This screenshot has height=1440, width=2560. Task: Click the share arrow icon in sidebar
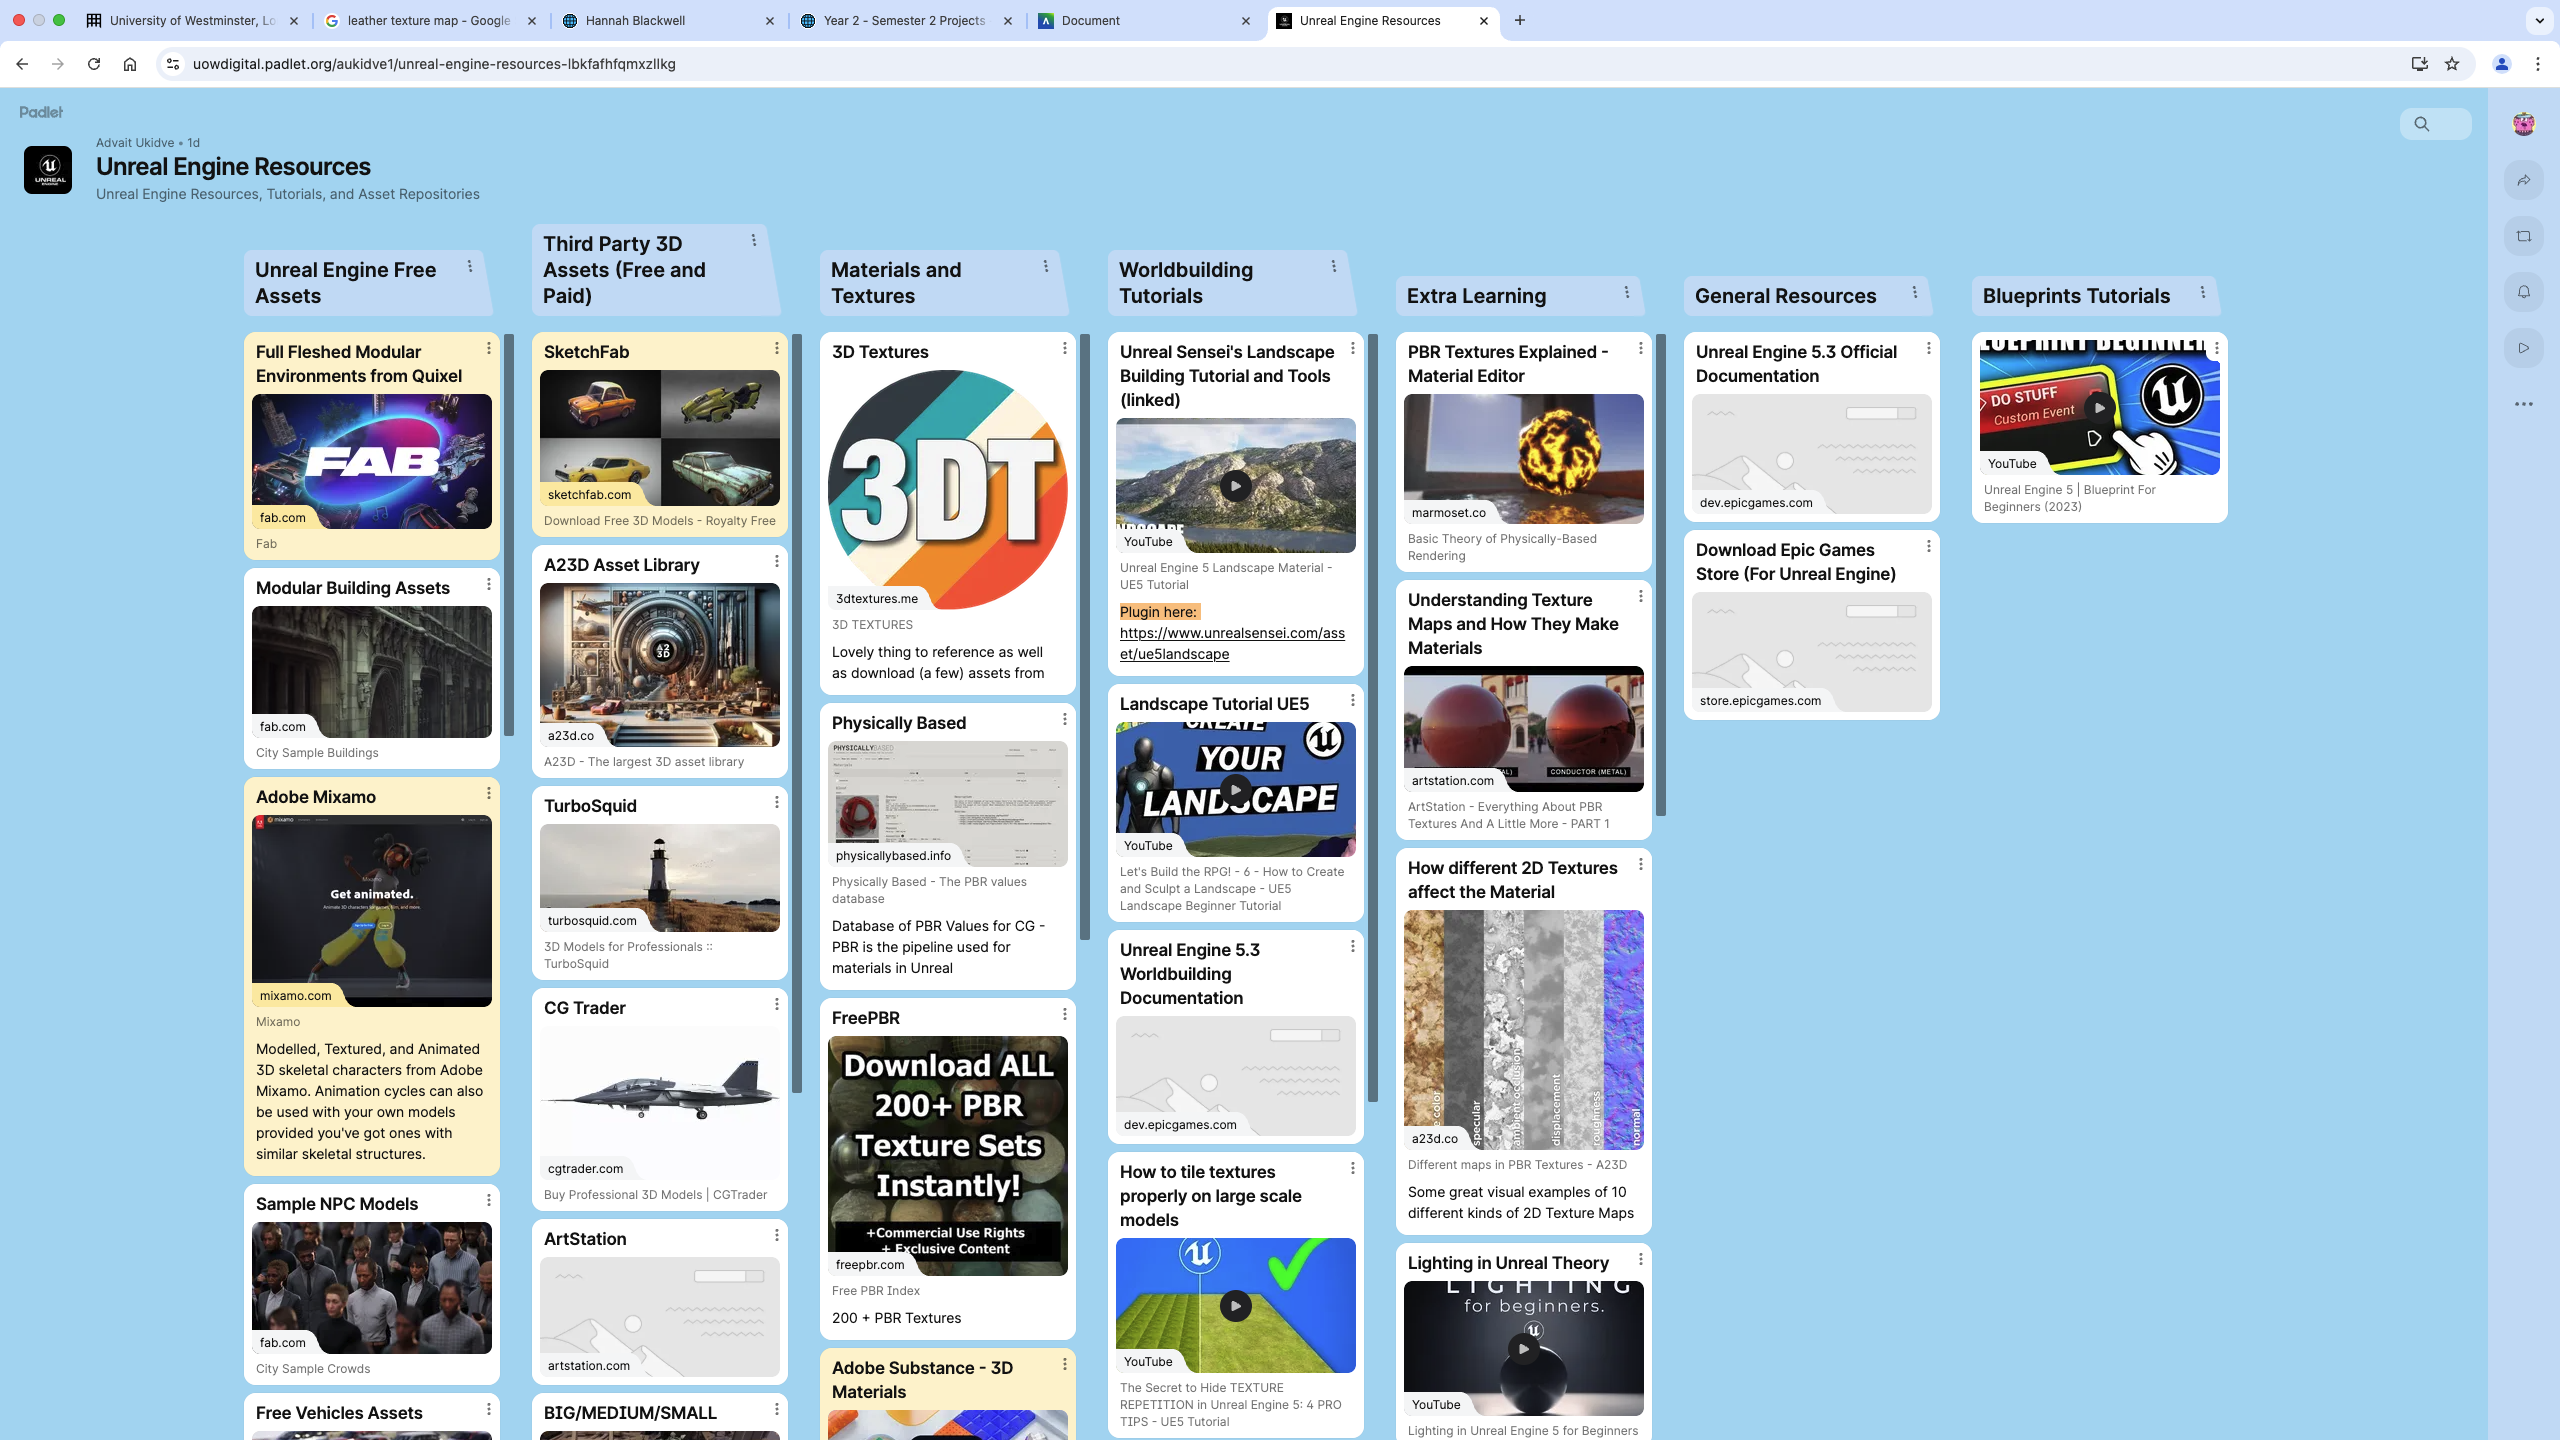click(x=2524, y=180)
